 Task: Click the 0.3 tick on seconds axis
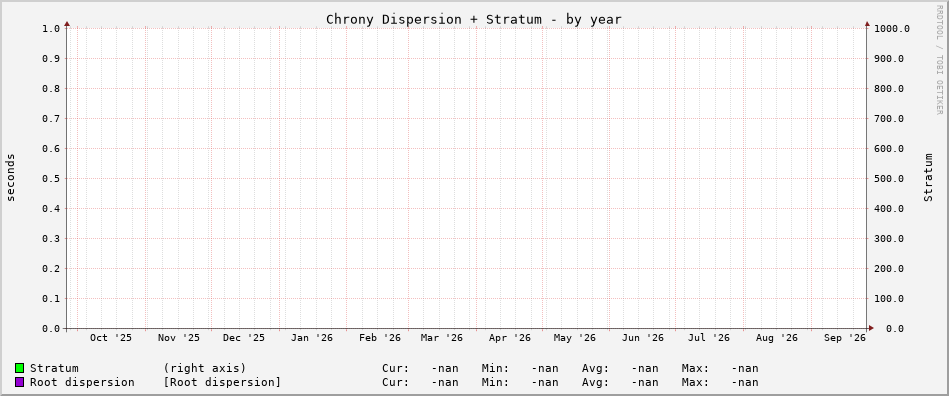(51, 239)
